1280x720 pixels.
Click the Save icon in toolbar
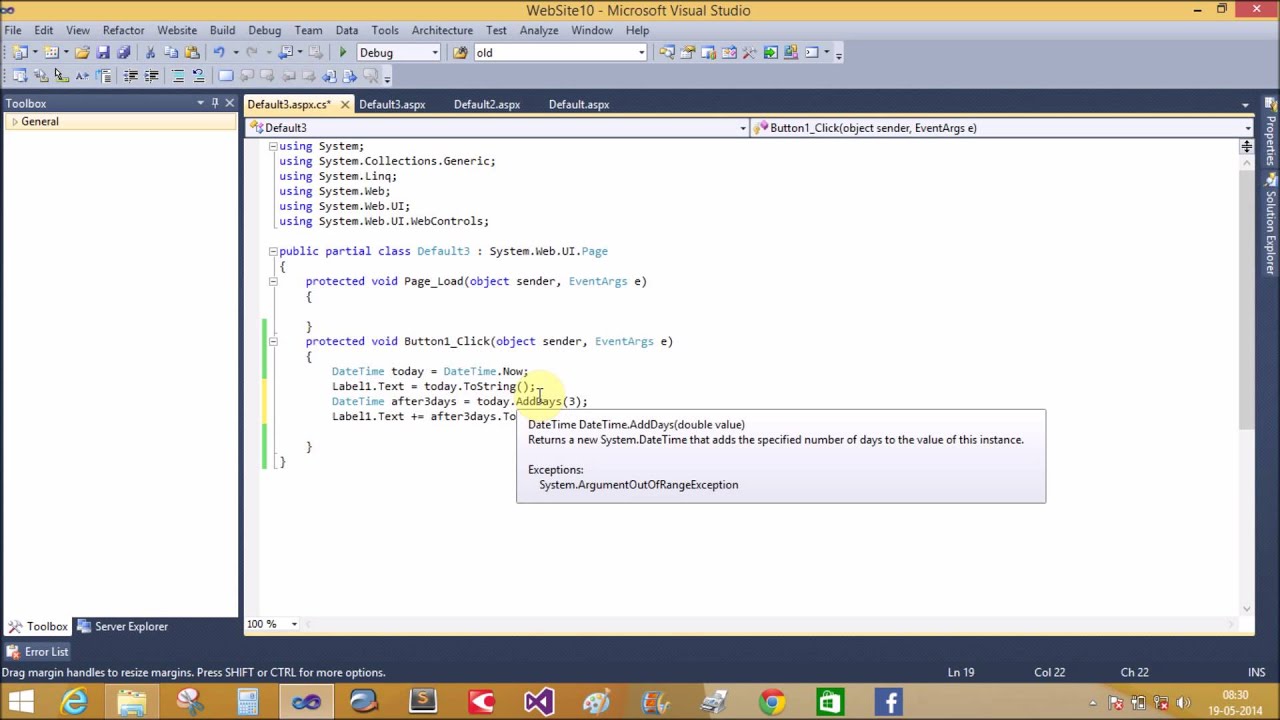click(x=103, y=52)
